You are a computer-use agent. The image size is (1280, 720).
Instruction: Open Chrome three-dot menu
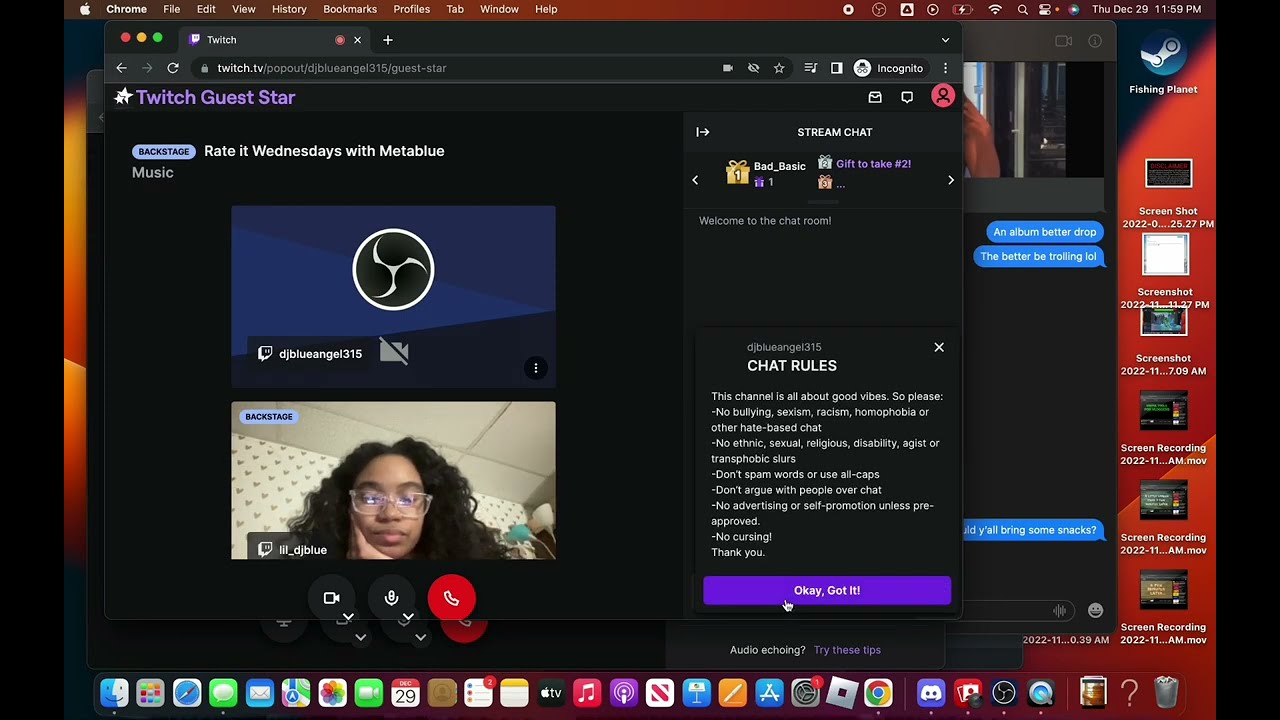[x=945, y=68]
